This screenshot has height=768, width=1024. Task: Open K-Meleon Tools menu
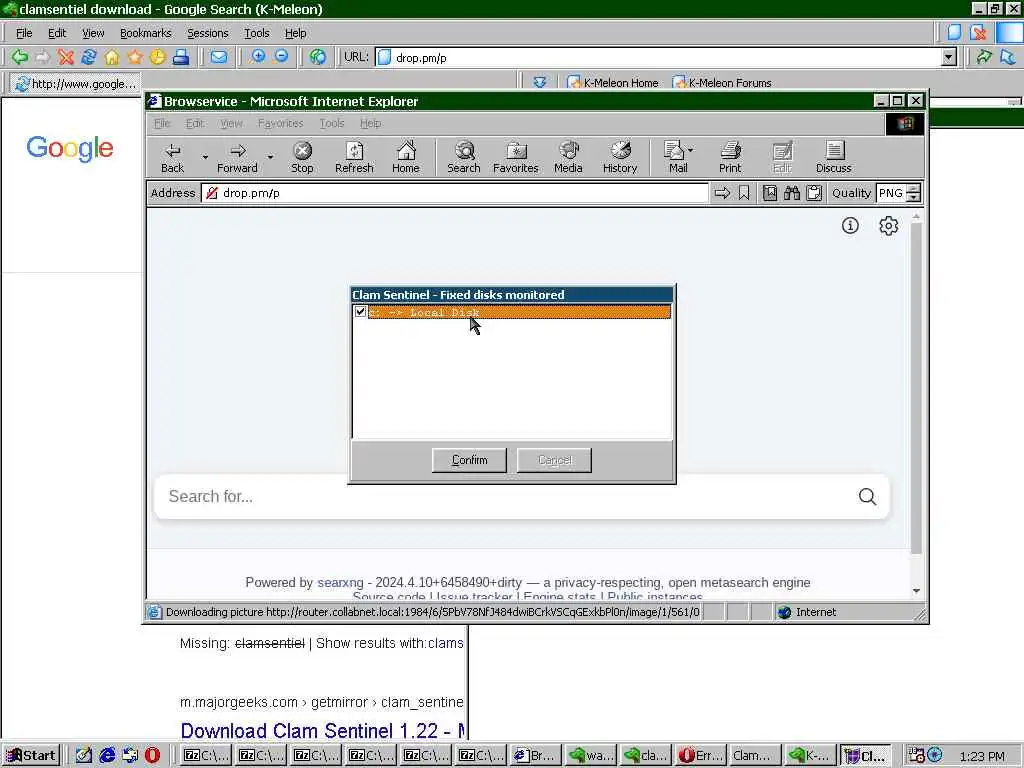pyautogui.click(x=257, y=33)
